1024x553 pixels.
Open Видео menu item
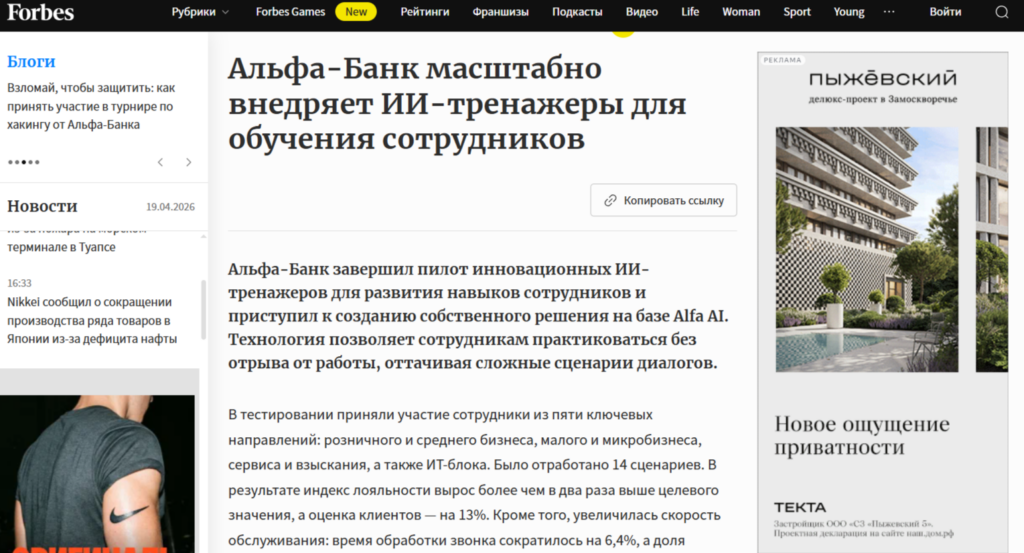point(642,12)
